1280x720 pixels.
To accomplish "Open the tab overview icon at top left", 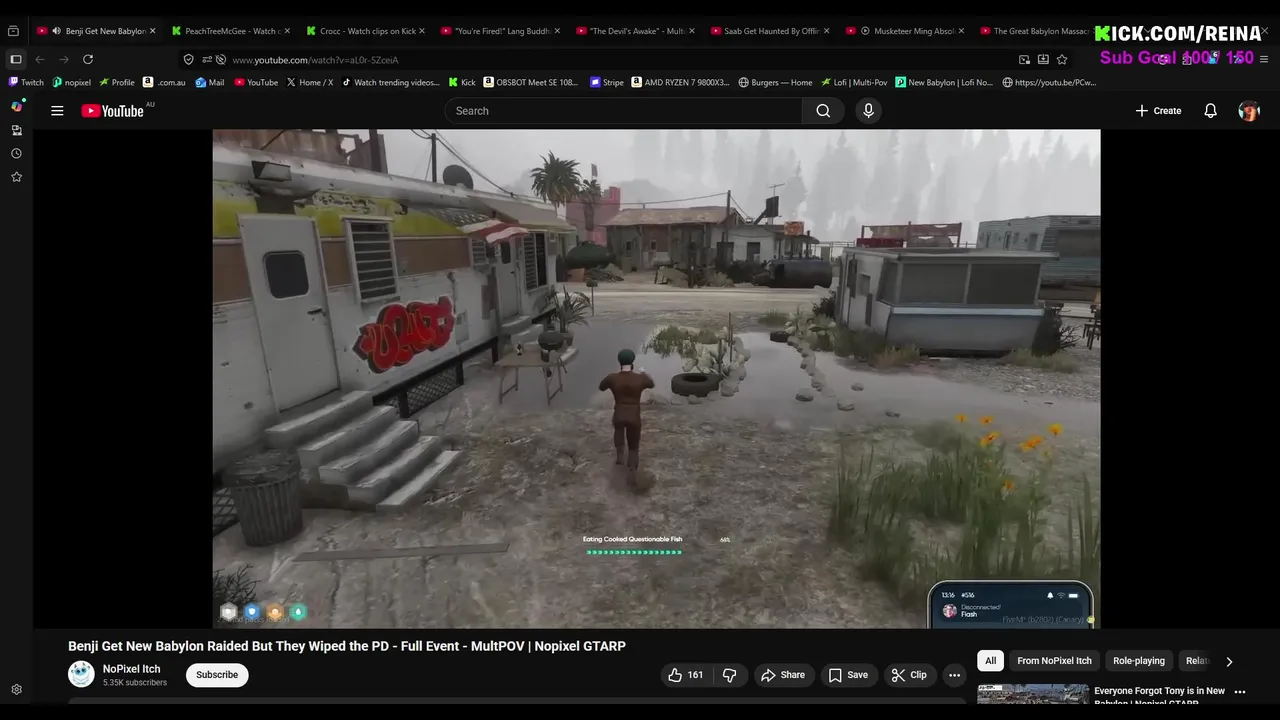I will [x=13, y=31].
